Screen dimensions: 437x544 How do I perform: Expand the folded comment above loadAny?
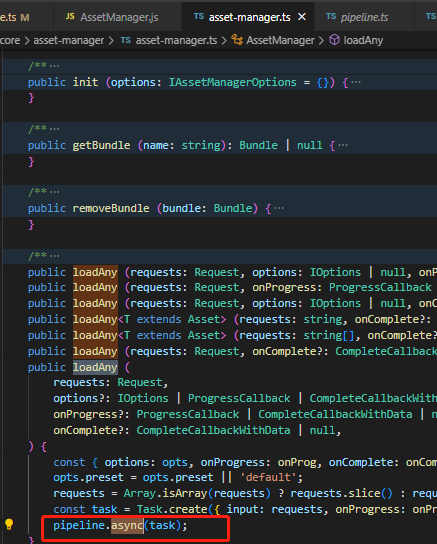pos(54,256)
